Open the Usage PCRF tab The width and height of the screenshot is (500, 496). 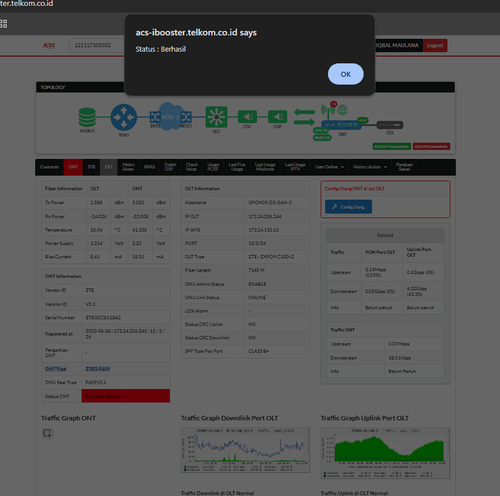(x=213, y=167)
